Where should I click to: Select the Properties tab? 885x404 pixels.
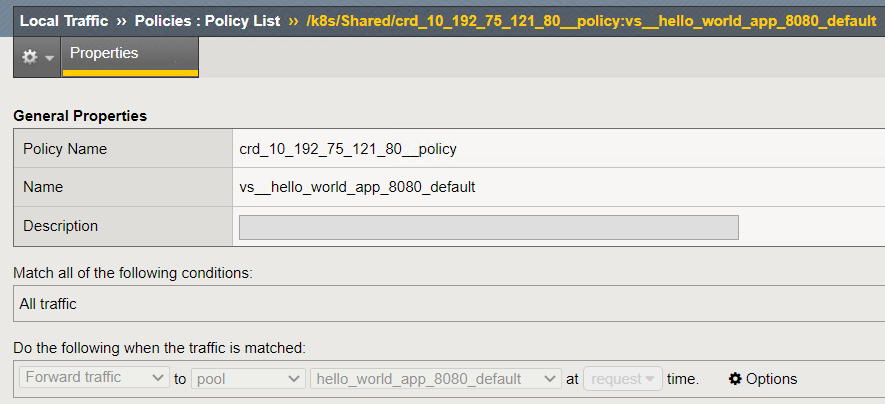click(130, 57)
